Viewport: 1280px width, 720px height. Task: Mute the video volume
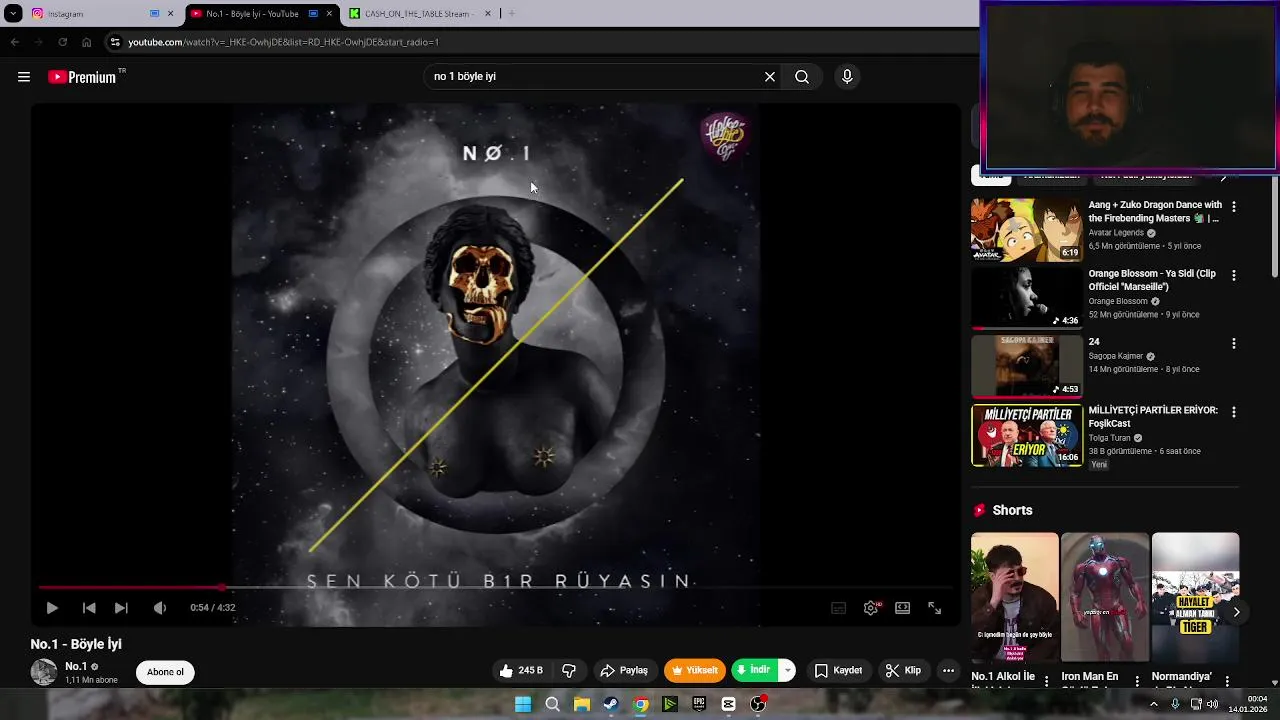pyautogui.click(x=160, y=608)
